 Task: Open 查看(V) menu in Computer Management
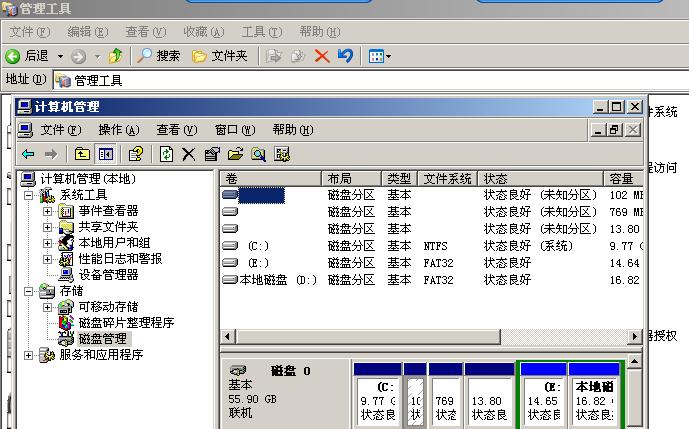click(177, 130)
